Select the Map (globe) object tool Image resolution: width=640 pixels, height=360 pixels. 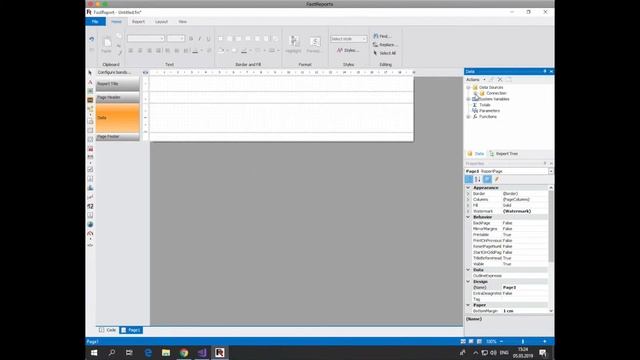coord(90,224)
